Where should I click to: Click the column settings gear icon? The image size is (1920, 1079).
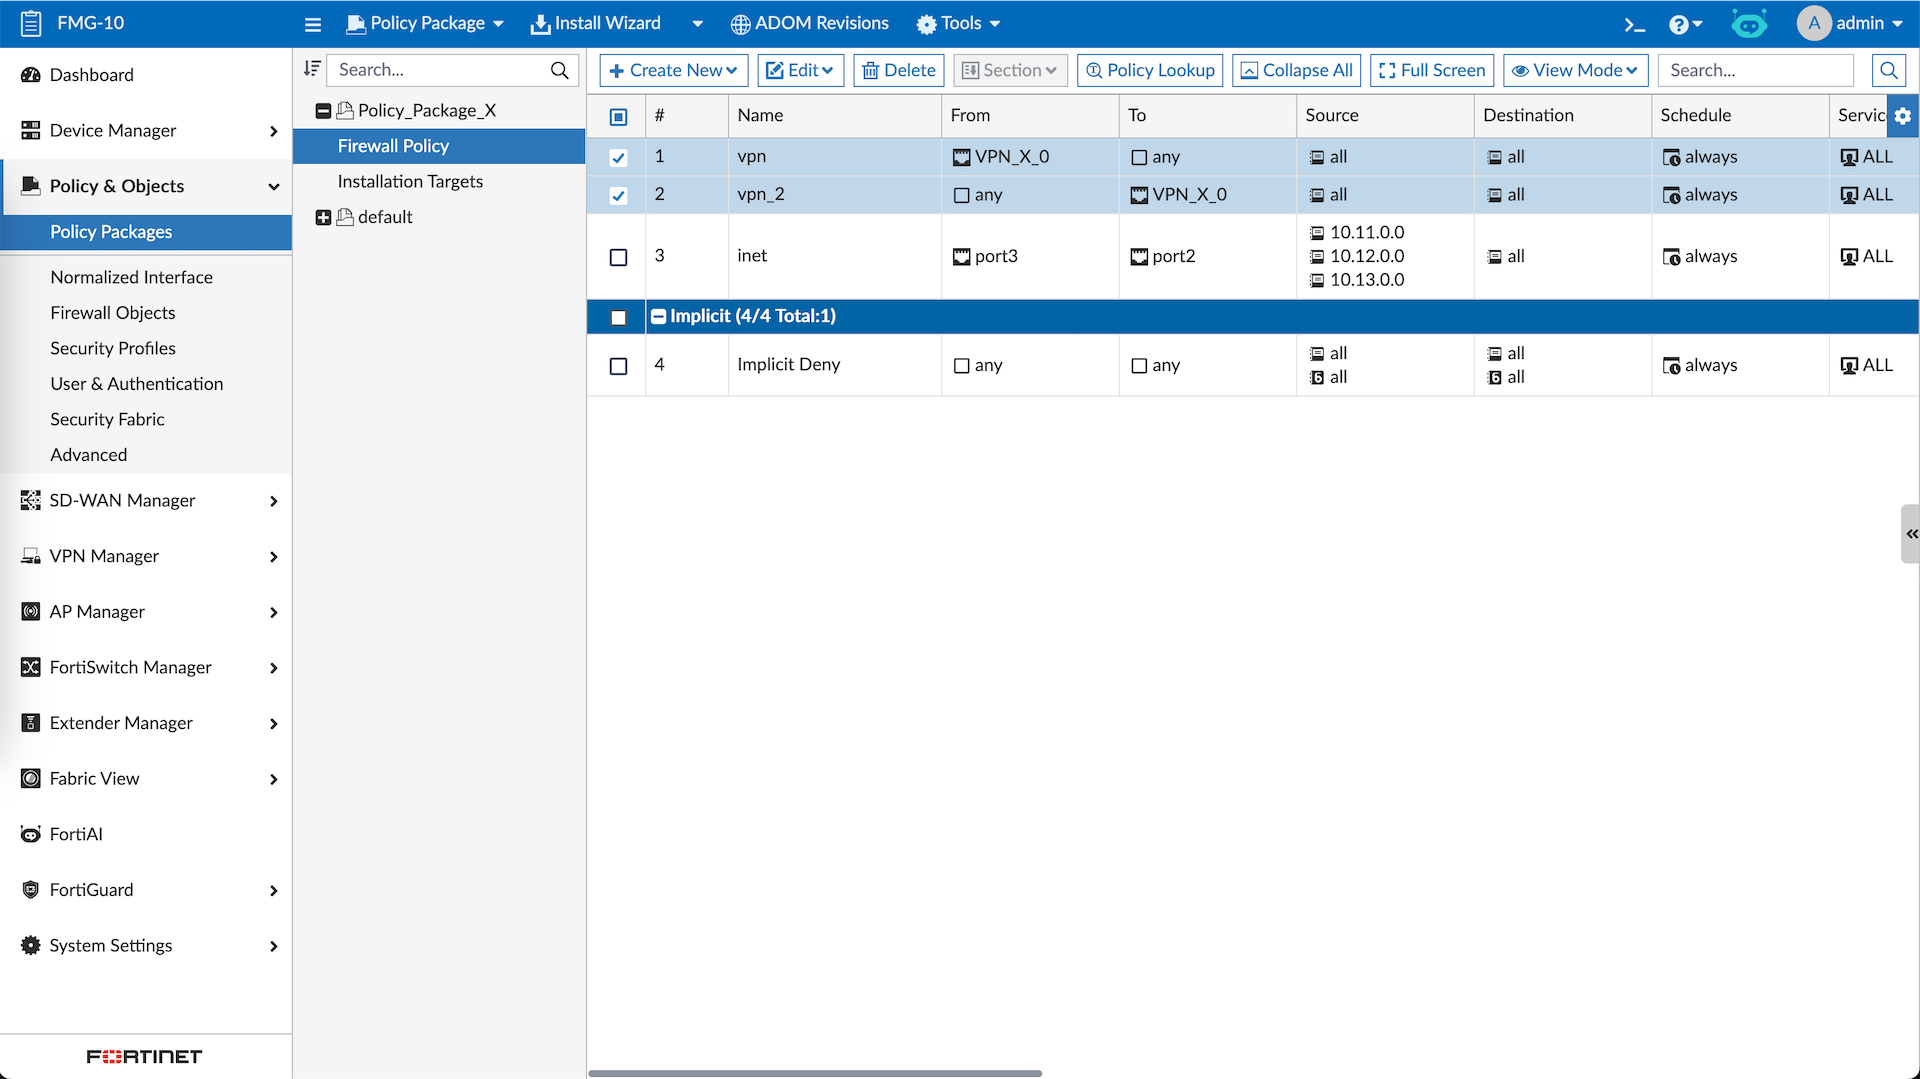1902,116
